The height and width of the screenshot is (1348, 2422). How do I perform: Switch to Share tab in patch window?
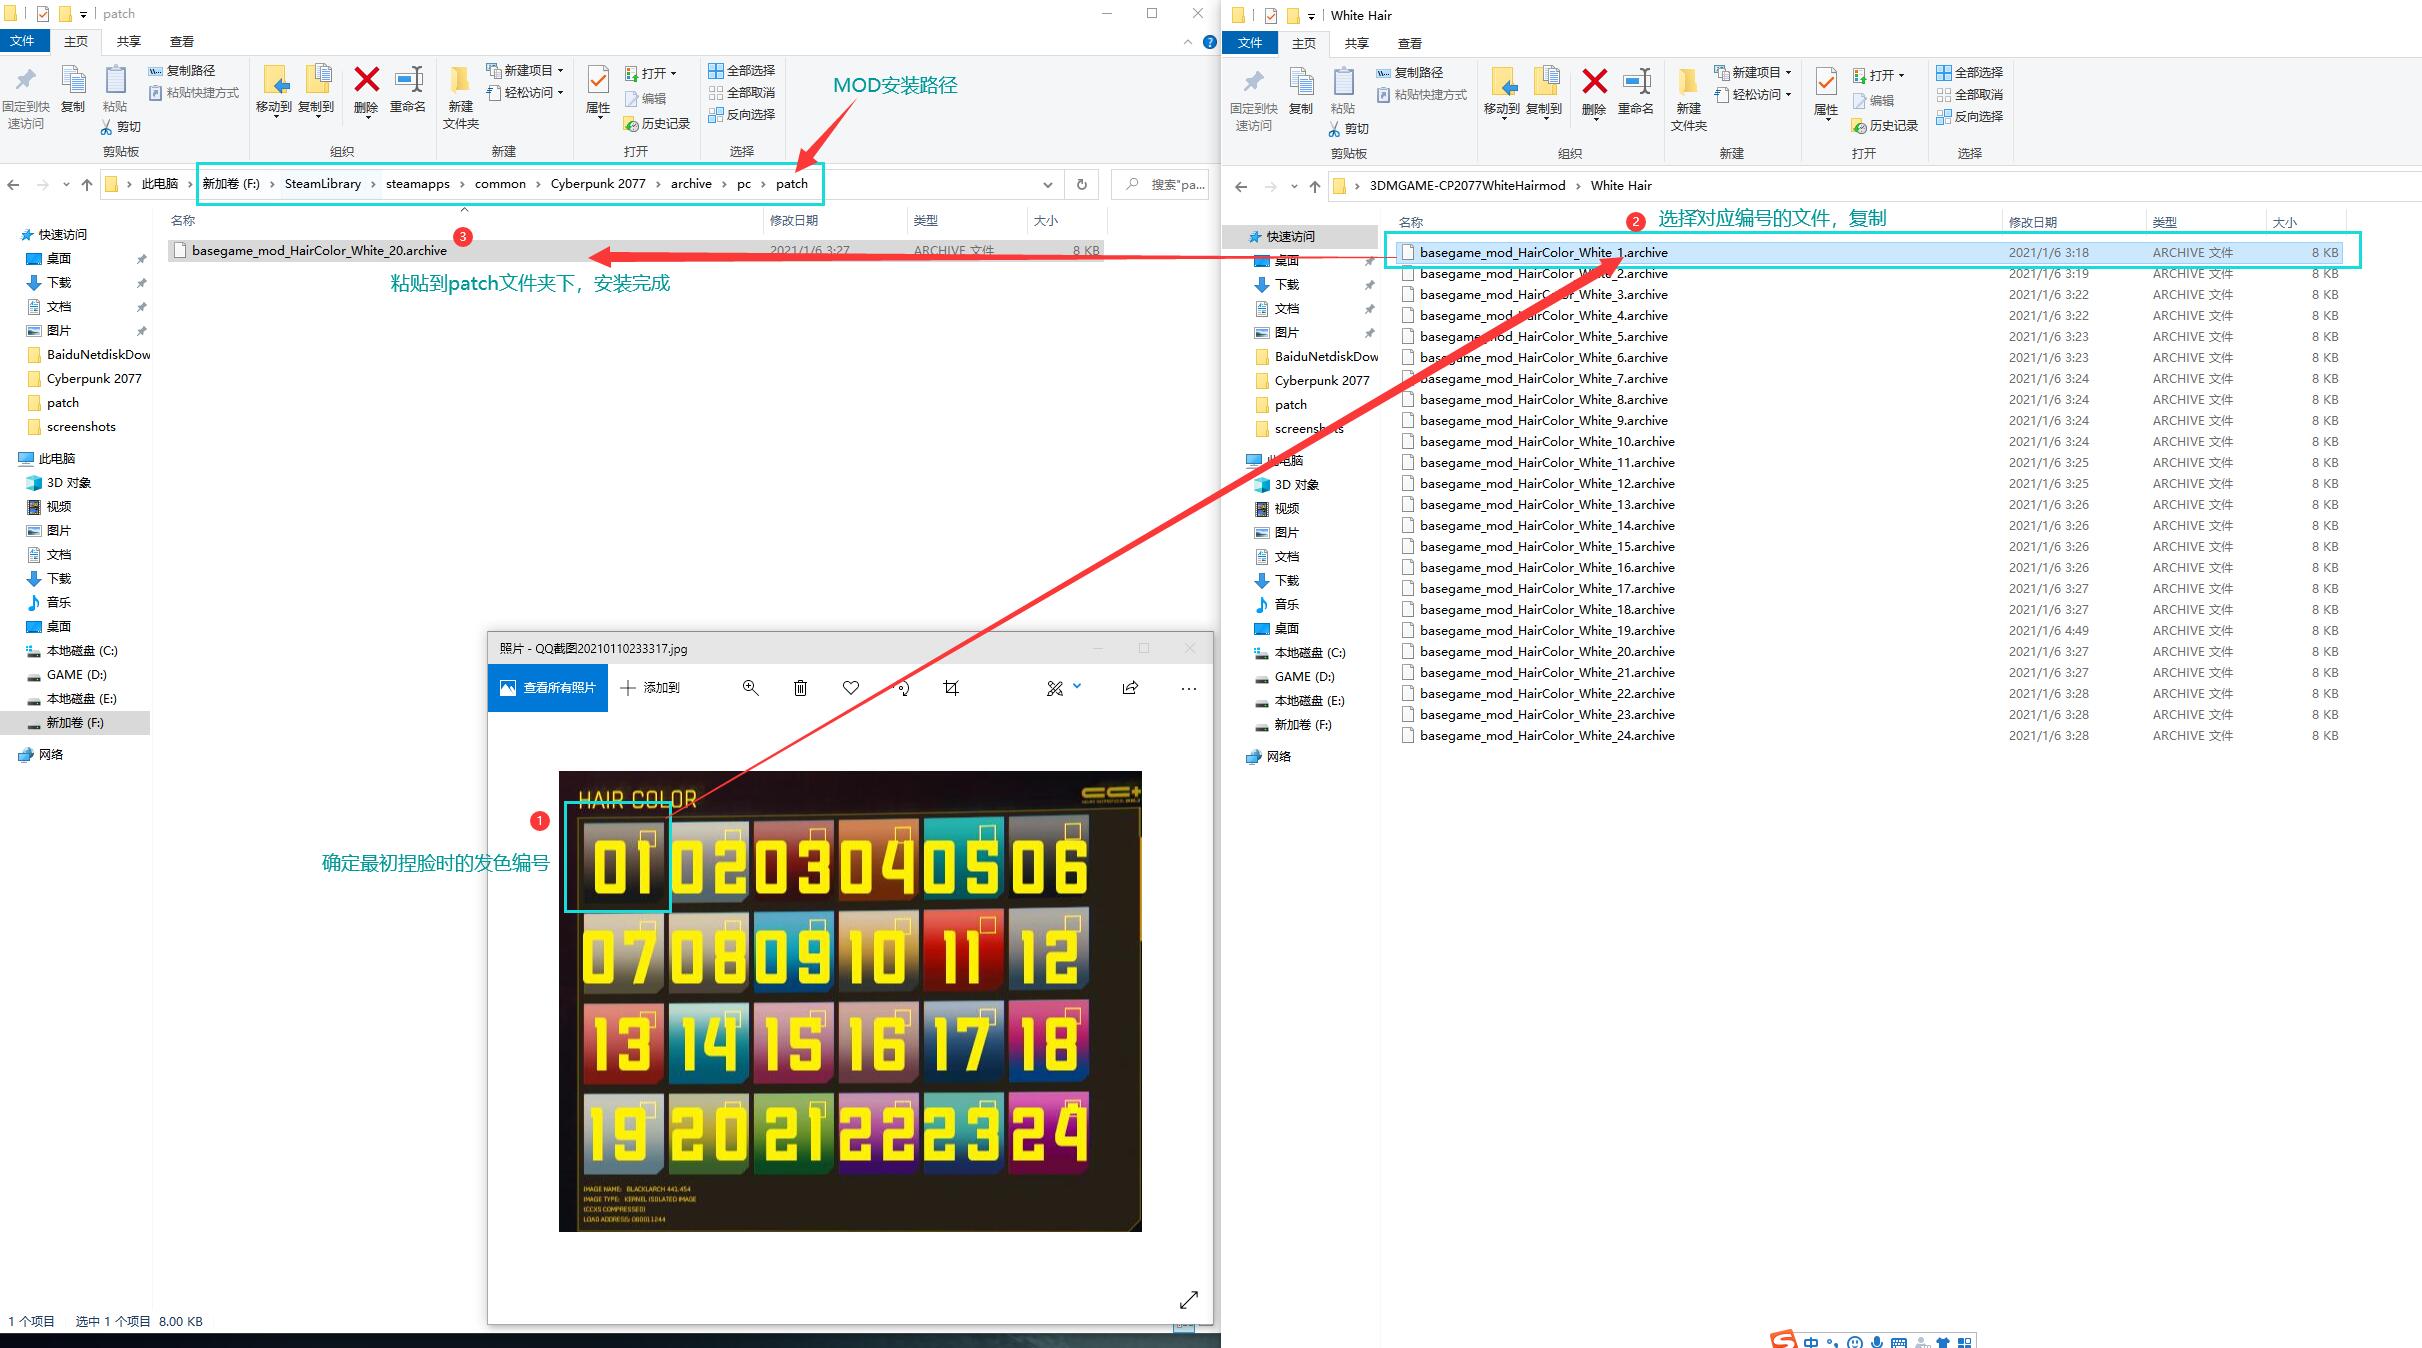click(128, 41)
